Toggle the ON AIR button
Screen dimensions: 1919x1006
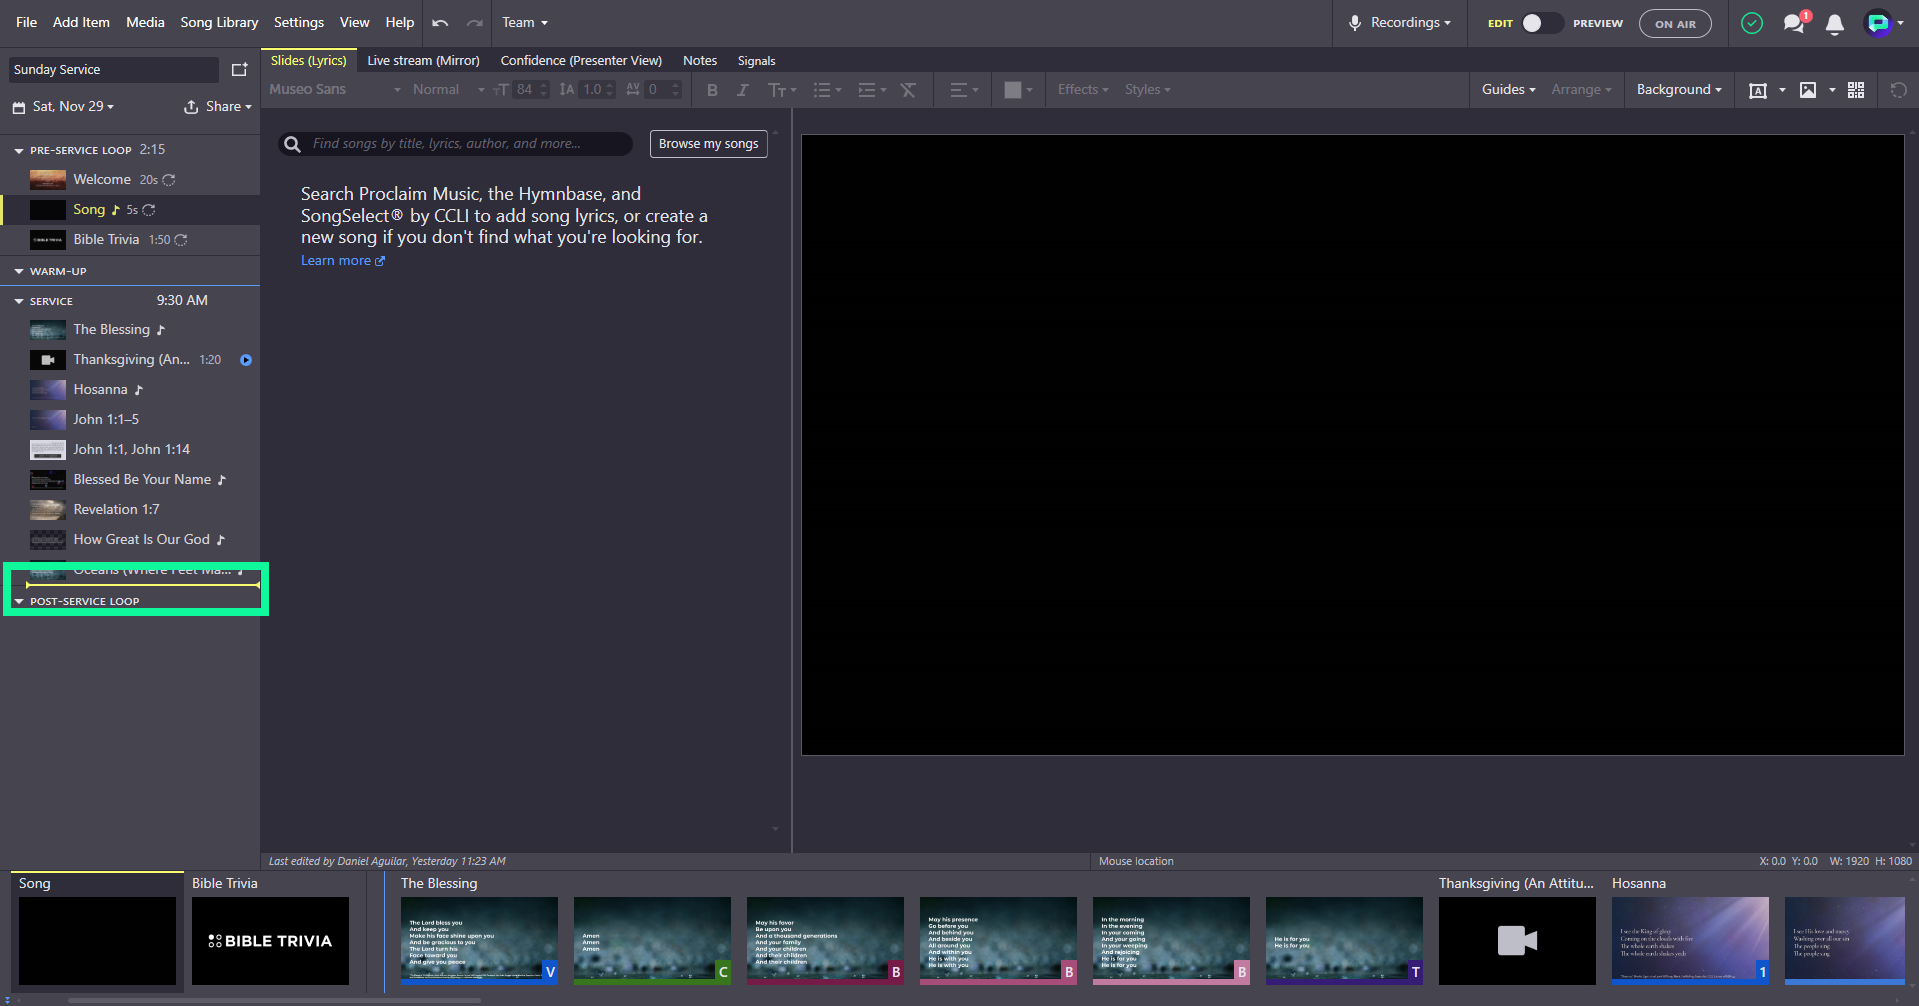pos(1675,23)
